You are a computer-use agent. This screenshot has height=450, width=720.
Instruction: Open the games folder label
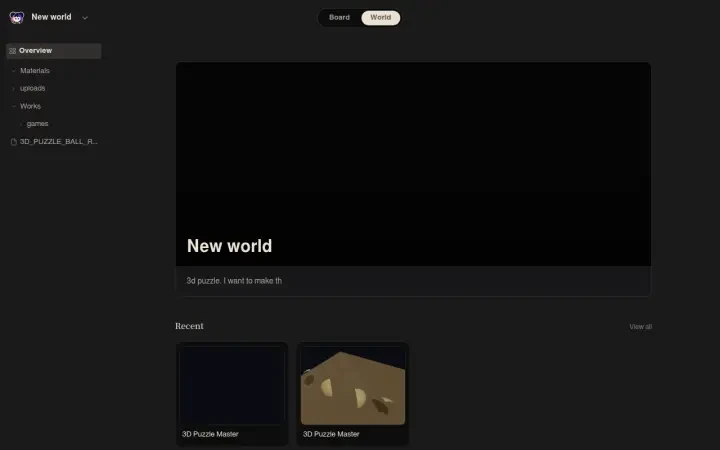[x=37, y=124]
